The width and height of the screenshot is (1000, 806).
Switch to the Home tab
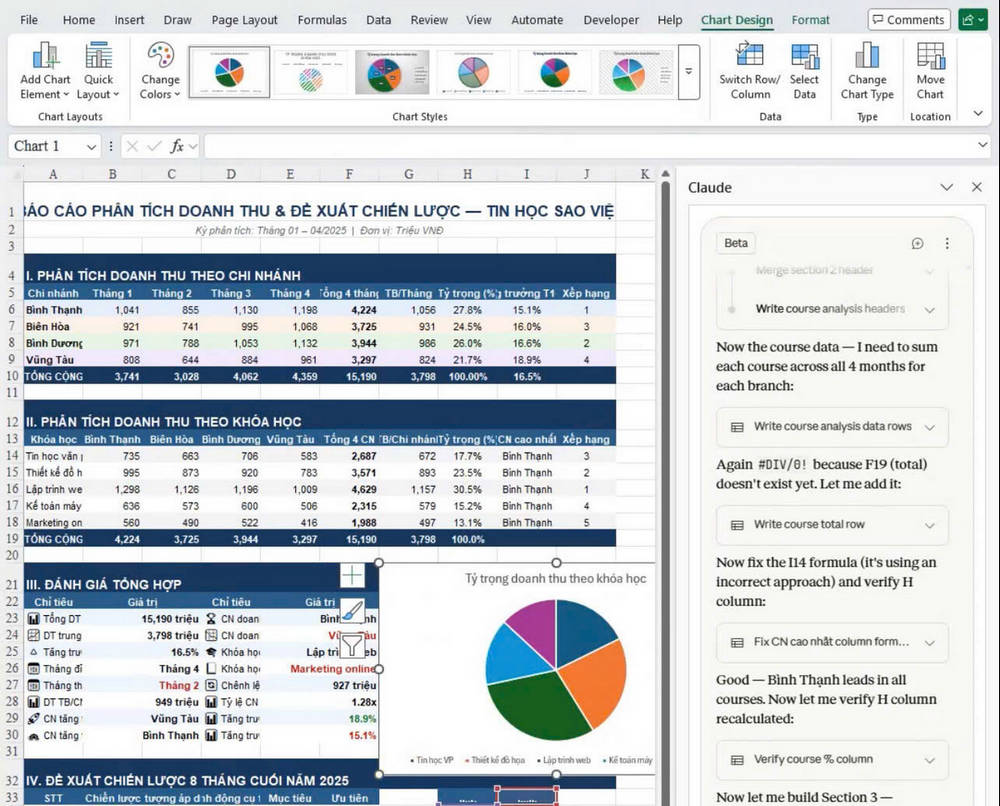(x=78, y=20)
